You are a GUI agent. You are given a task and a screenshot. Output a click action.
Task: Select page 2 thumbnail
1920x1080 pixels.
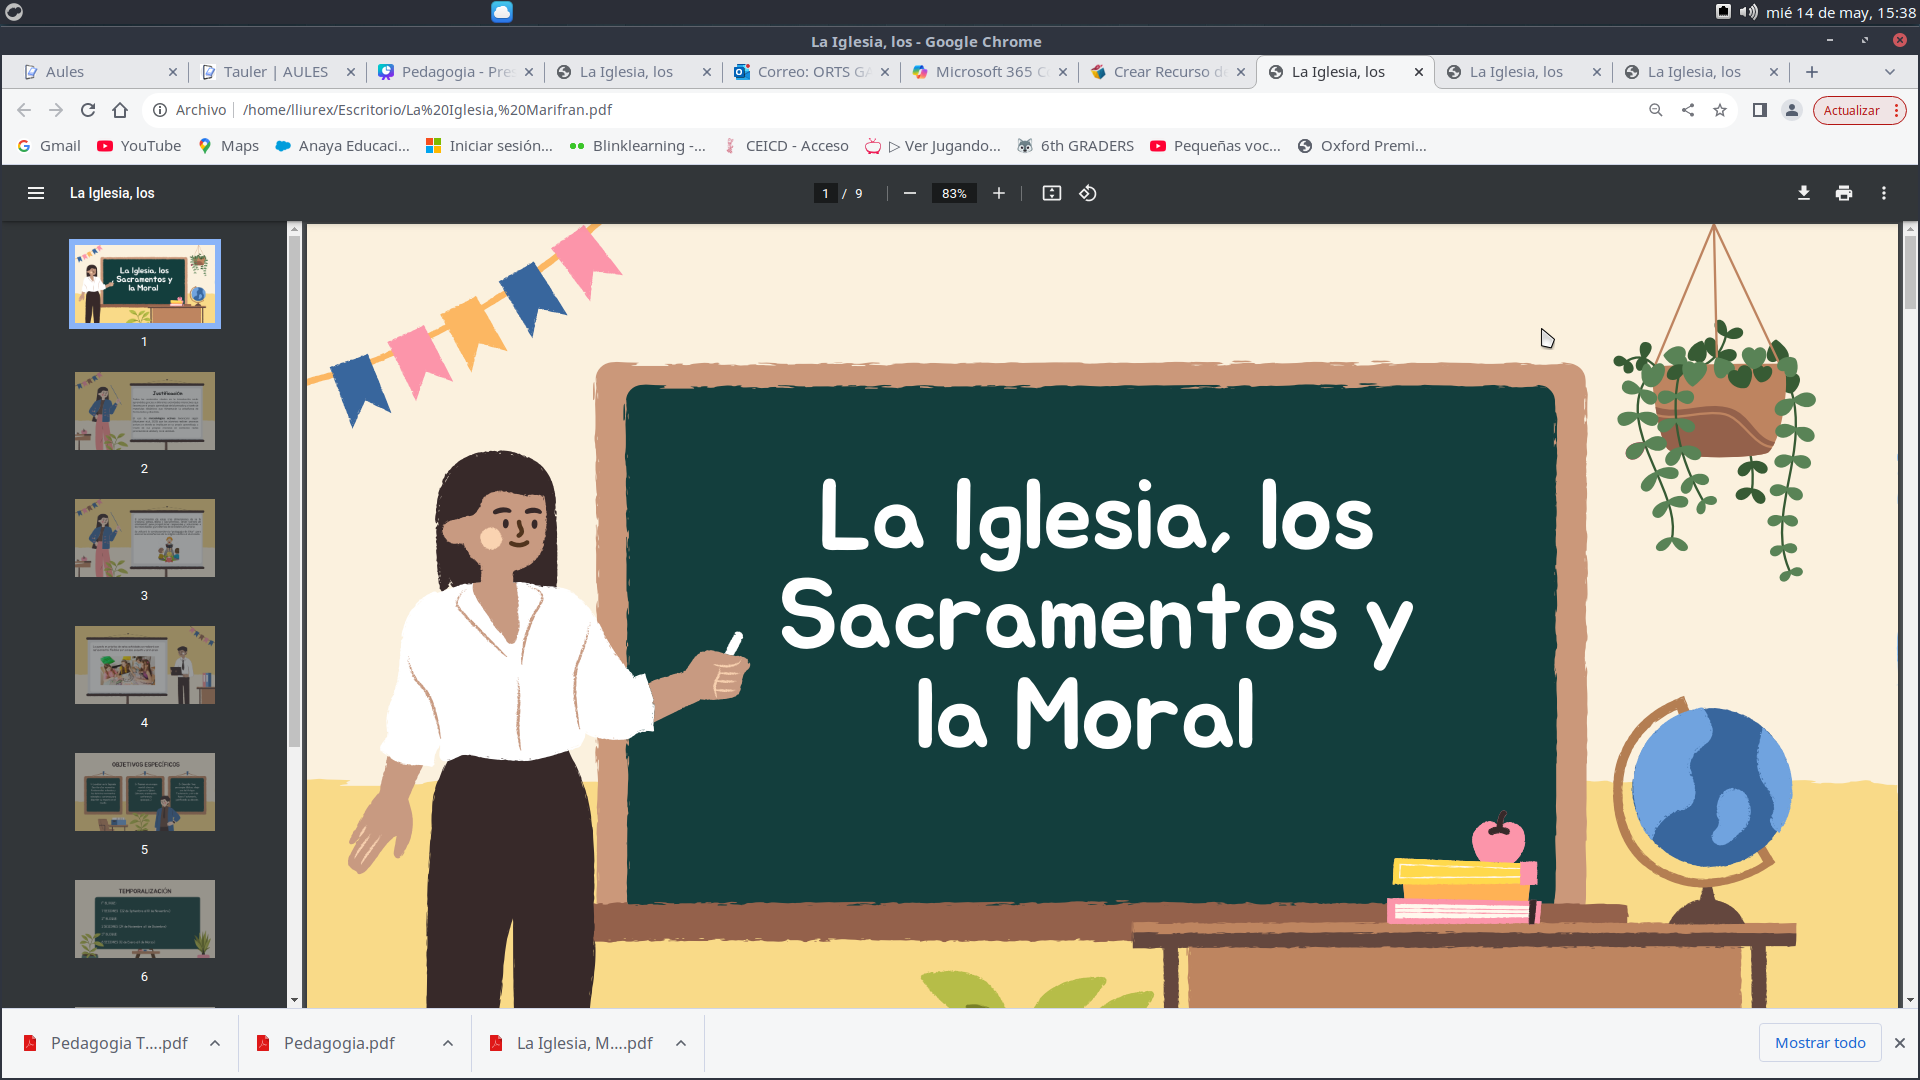point(145,411)
